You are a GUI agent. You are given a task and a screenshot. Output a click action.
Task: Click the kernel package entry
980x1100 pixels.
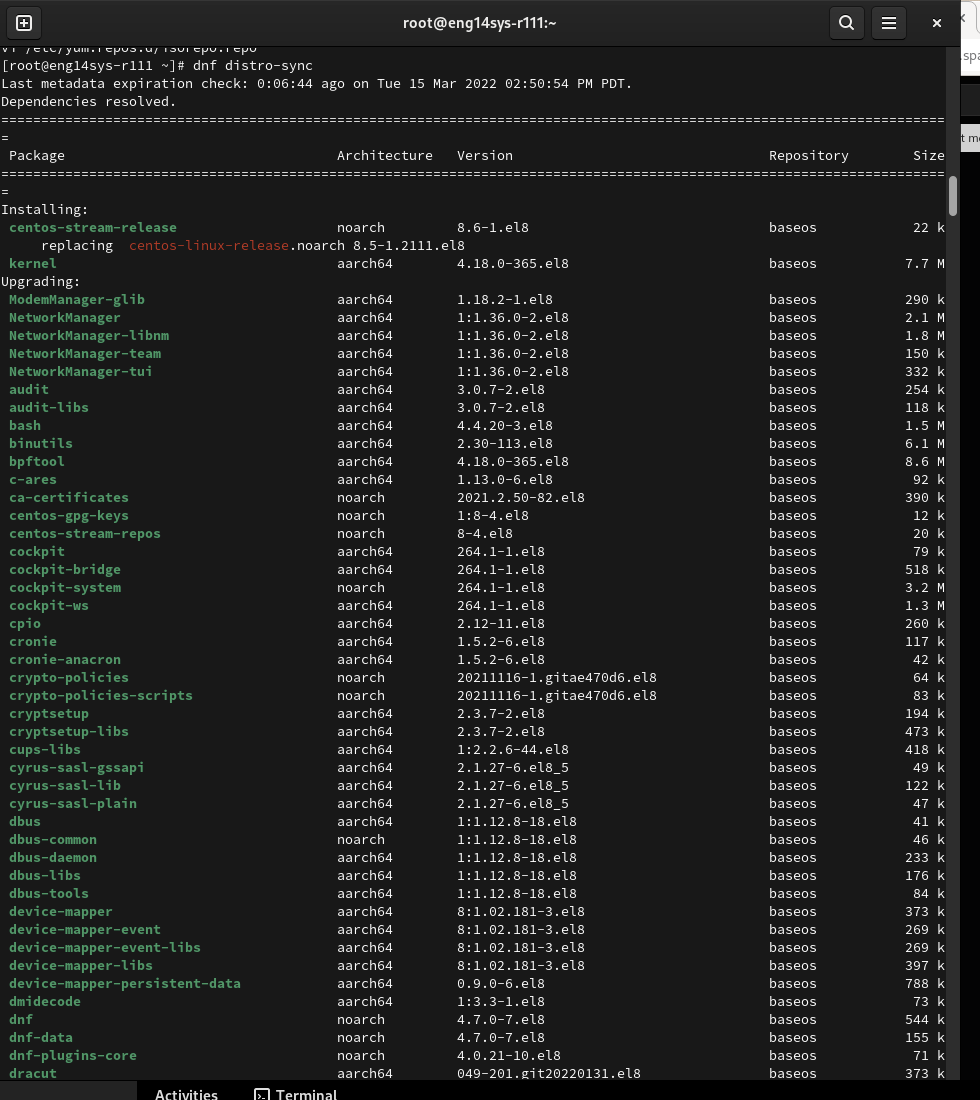point(32,264)
